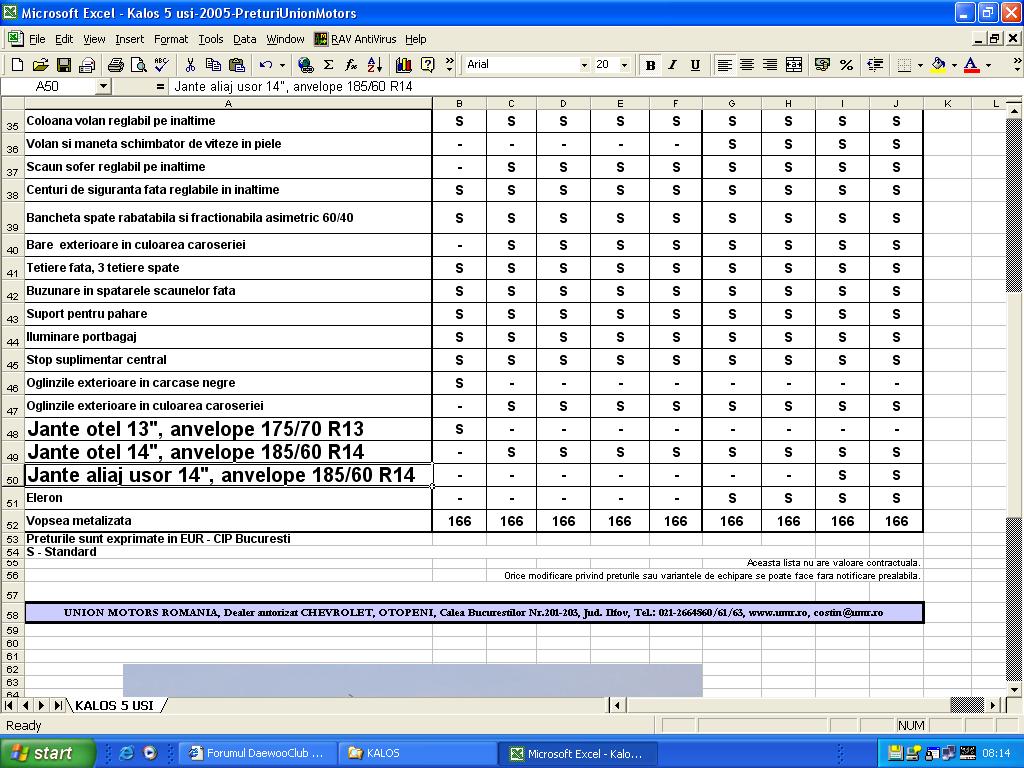Toggle Underline formatting

[x=694, y=65]
